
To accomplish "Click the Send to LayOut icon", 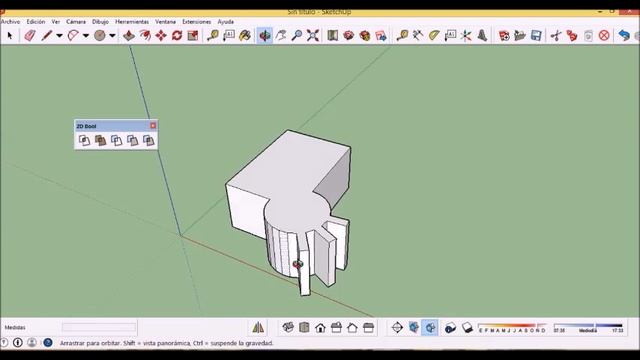I will point(381,36).
